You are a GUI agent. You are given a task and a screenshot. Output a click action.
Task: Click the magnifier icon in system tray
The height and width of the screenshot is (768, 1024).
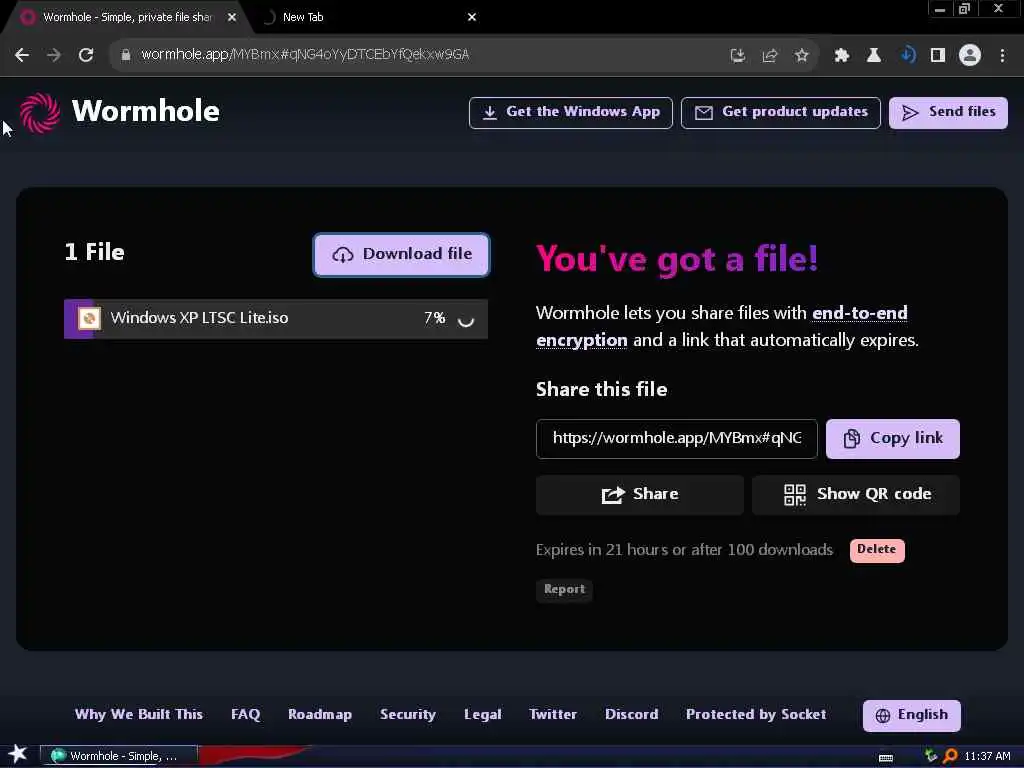tap(950, 756)
